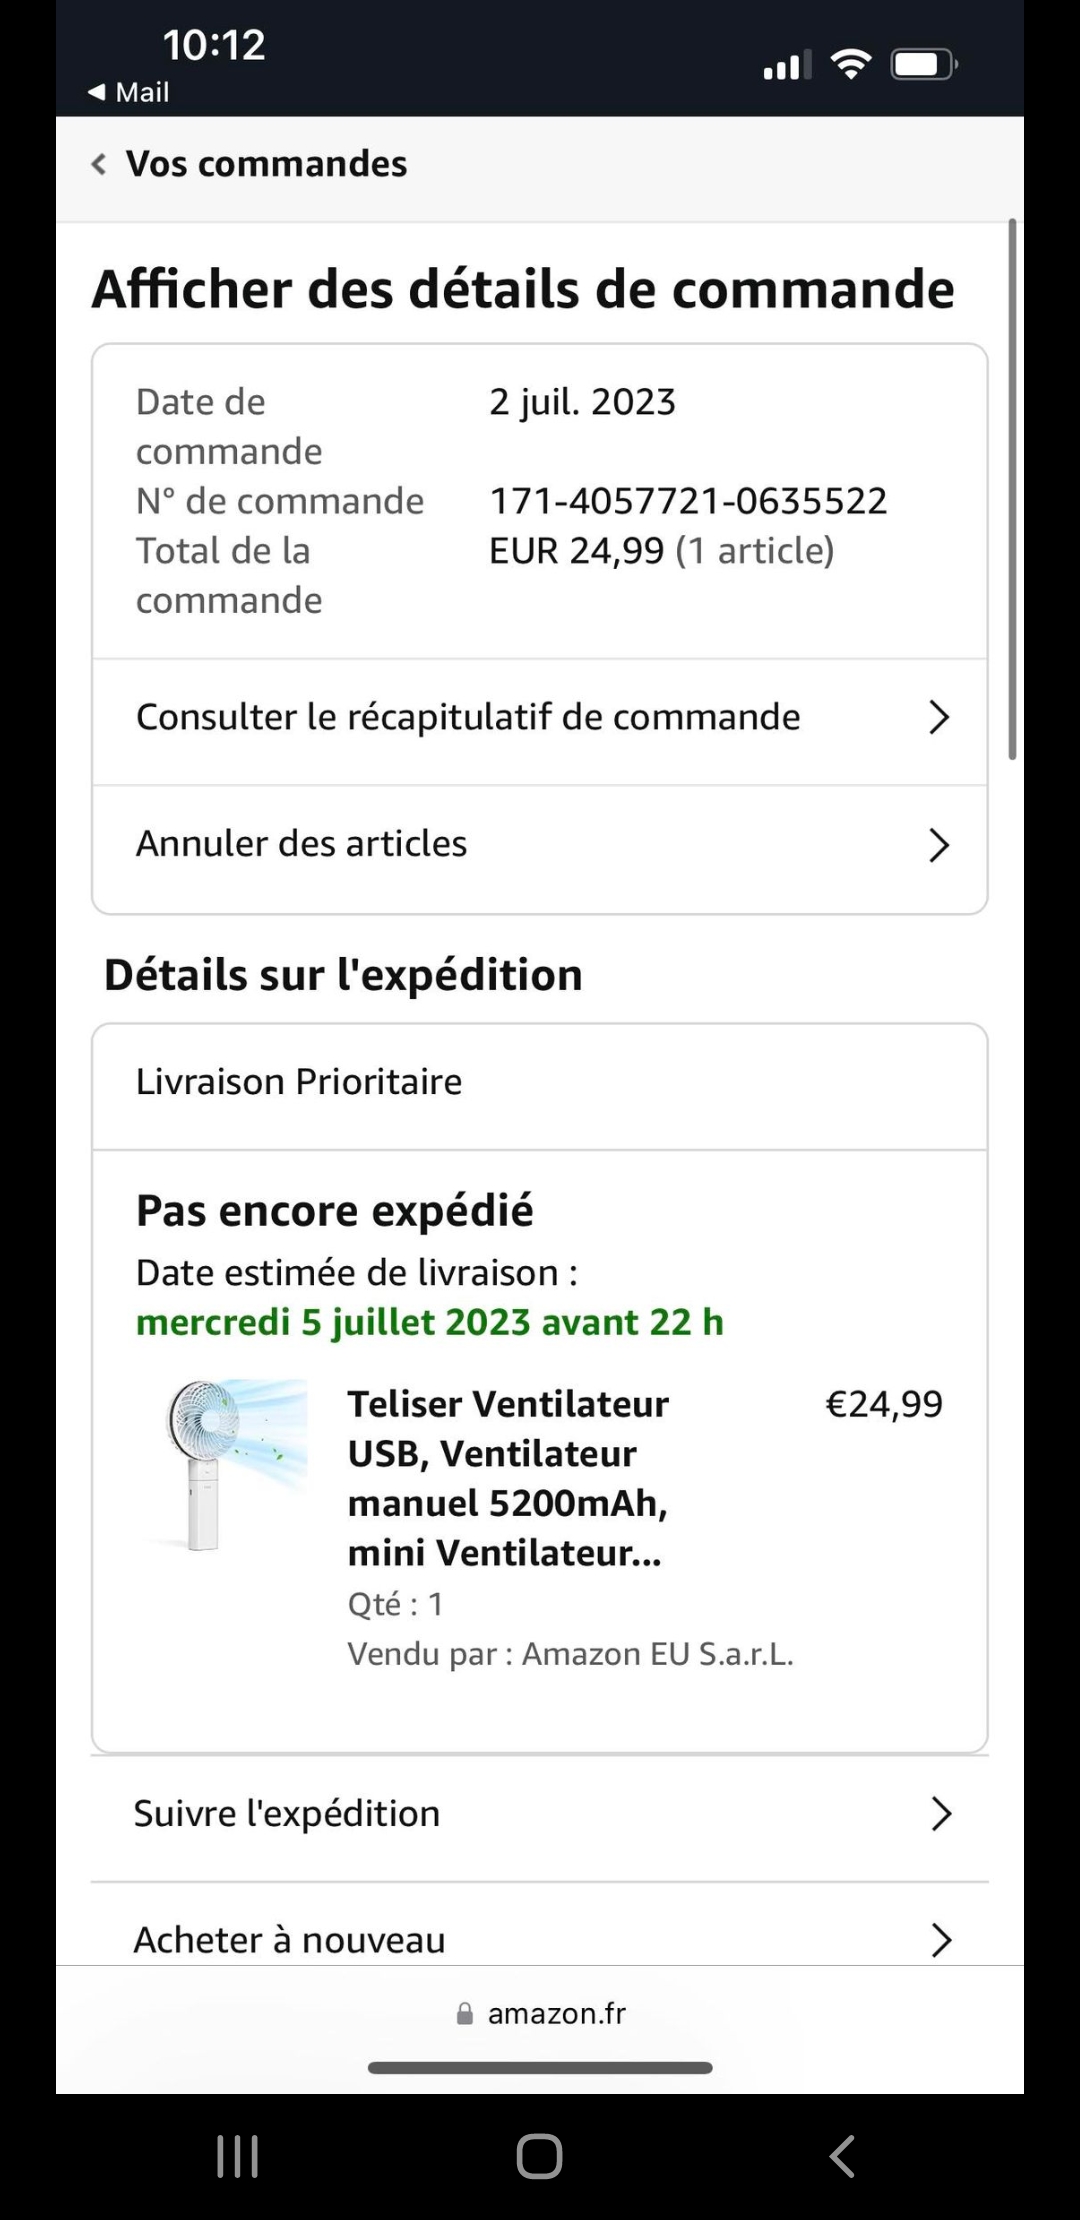Tap chevron beside Suivre l'expédition
This screenshot has width=1080, height=2220.
click(940, 1813)
